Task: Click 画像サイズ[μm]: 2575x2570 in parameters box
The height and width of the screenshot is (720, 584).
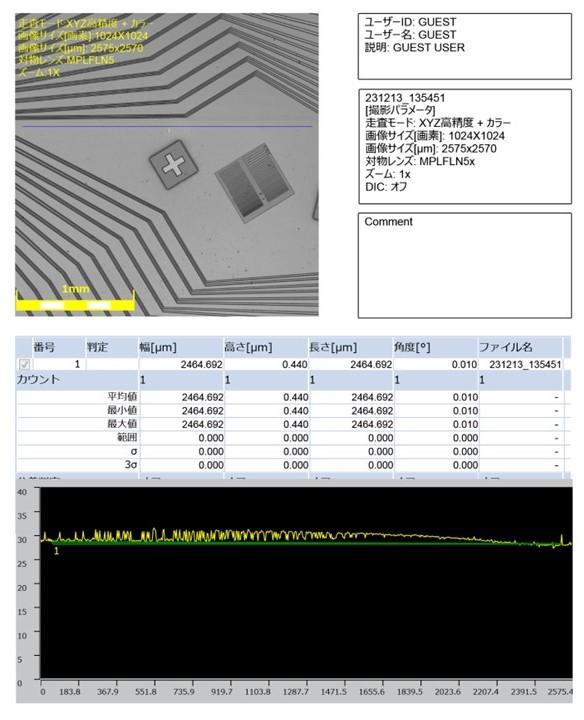Action: pyautogui.click(x=431, y=149)
